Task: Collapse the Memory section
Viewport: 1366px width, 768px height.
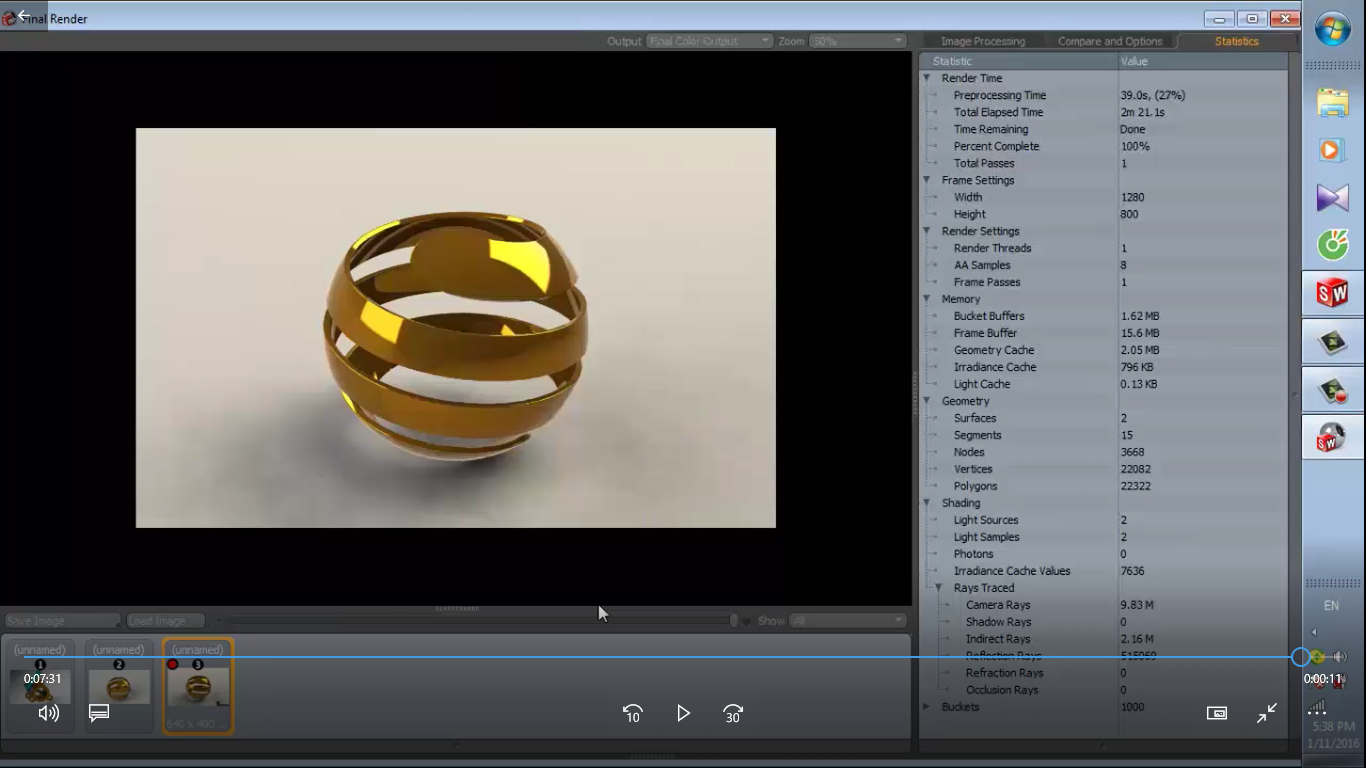Action: pyautogui.click(x=927, y=299)
